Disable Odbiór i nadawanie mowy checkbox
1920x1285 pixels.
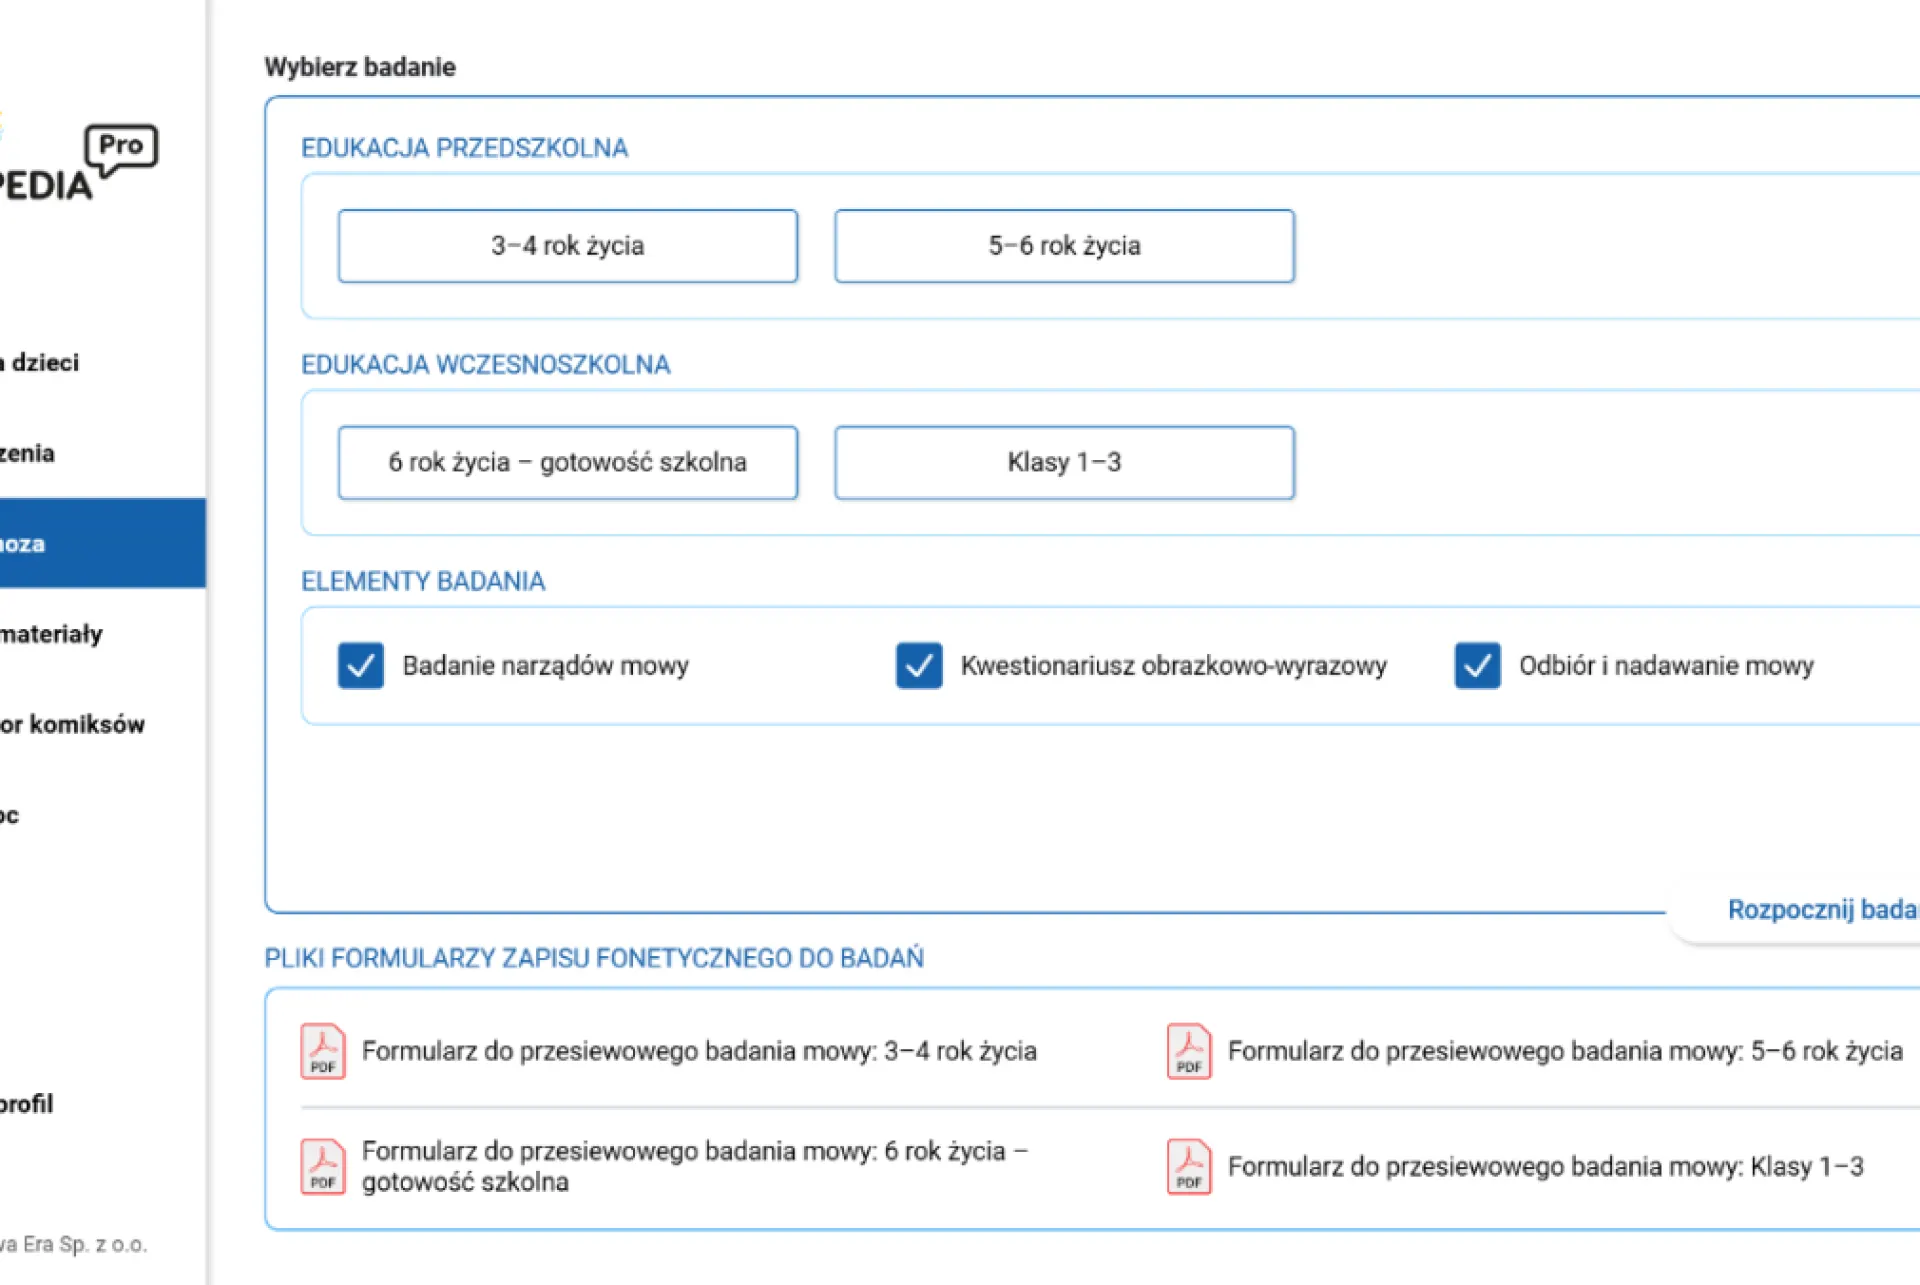coord(1476,666)
